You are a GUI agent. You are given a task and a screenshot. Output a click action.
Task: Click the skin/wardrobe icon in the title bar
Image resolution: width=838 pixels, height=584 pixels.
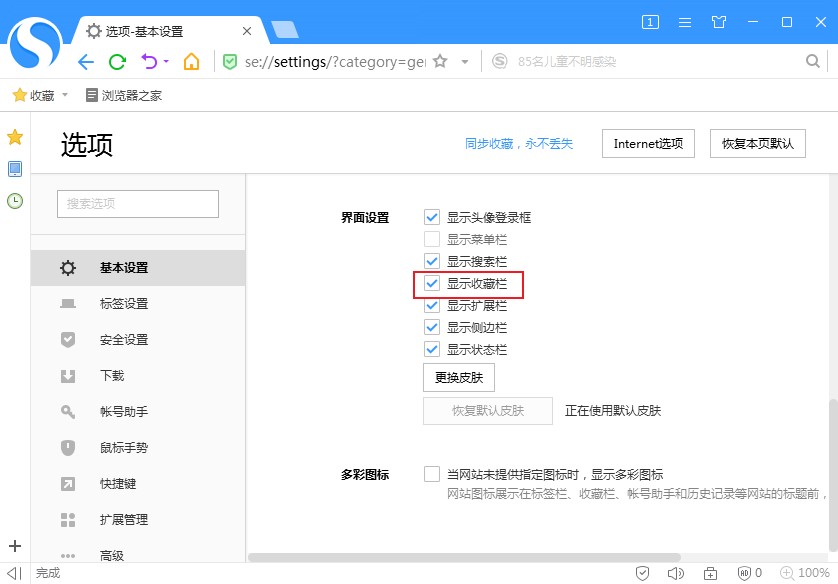(718, 20)
